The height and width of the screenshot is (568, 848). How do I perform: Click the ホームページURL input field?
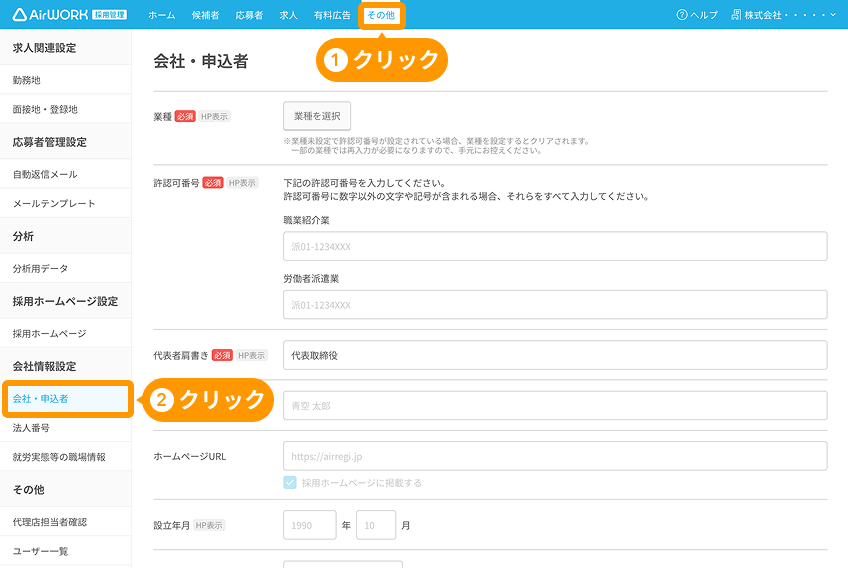coord(555,456)
